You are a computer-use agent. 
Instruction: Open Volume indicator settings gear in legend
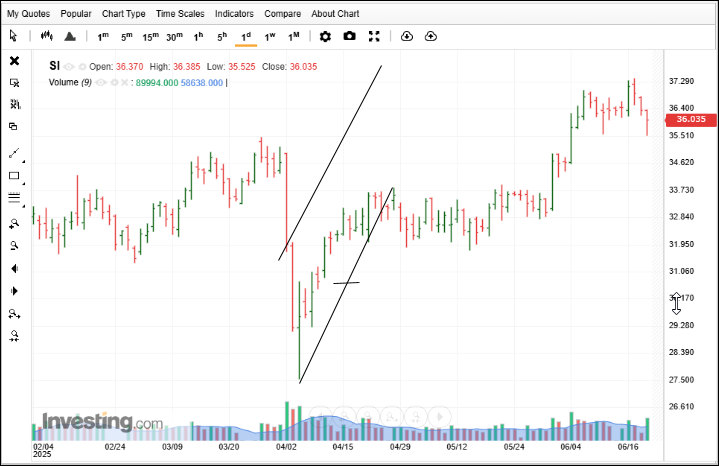coord(114,83)
